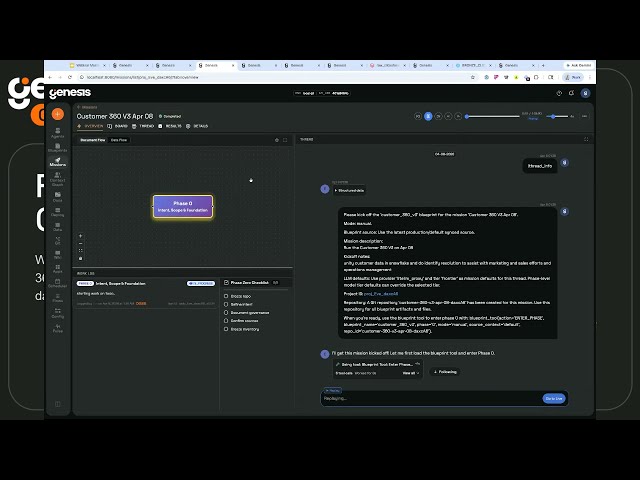Select the Document Flow view
The height and width of the screenshot is (480, 640).
[93, 140]
